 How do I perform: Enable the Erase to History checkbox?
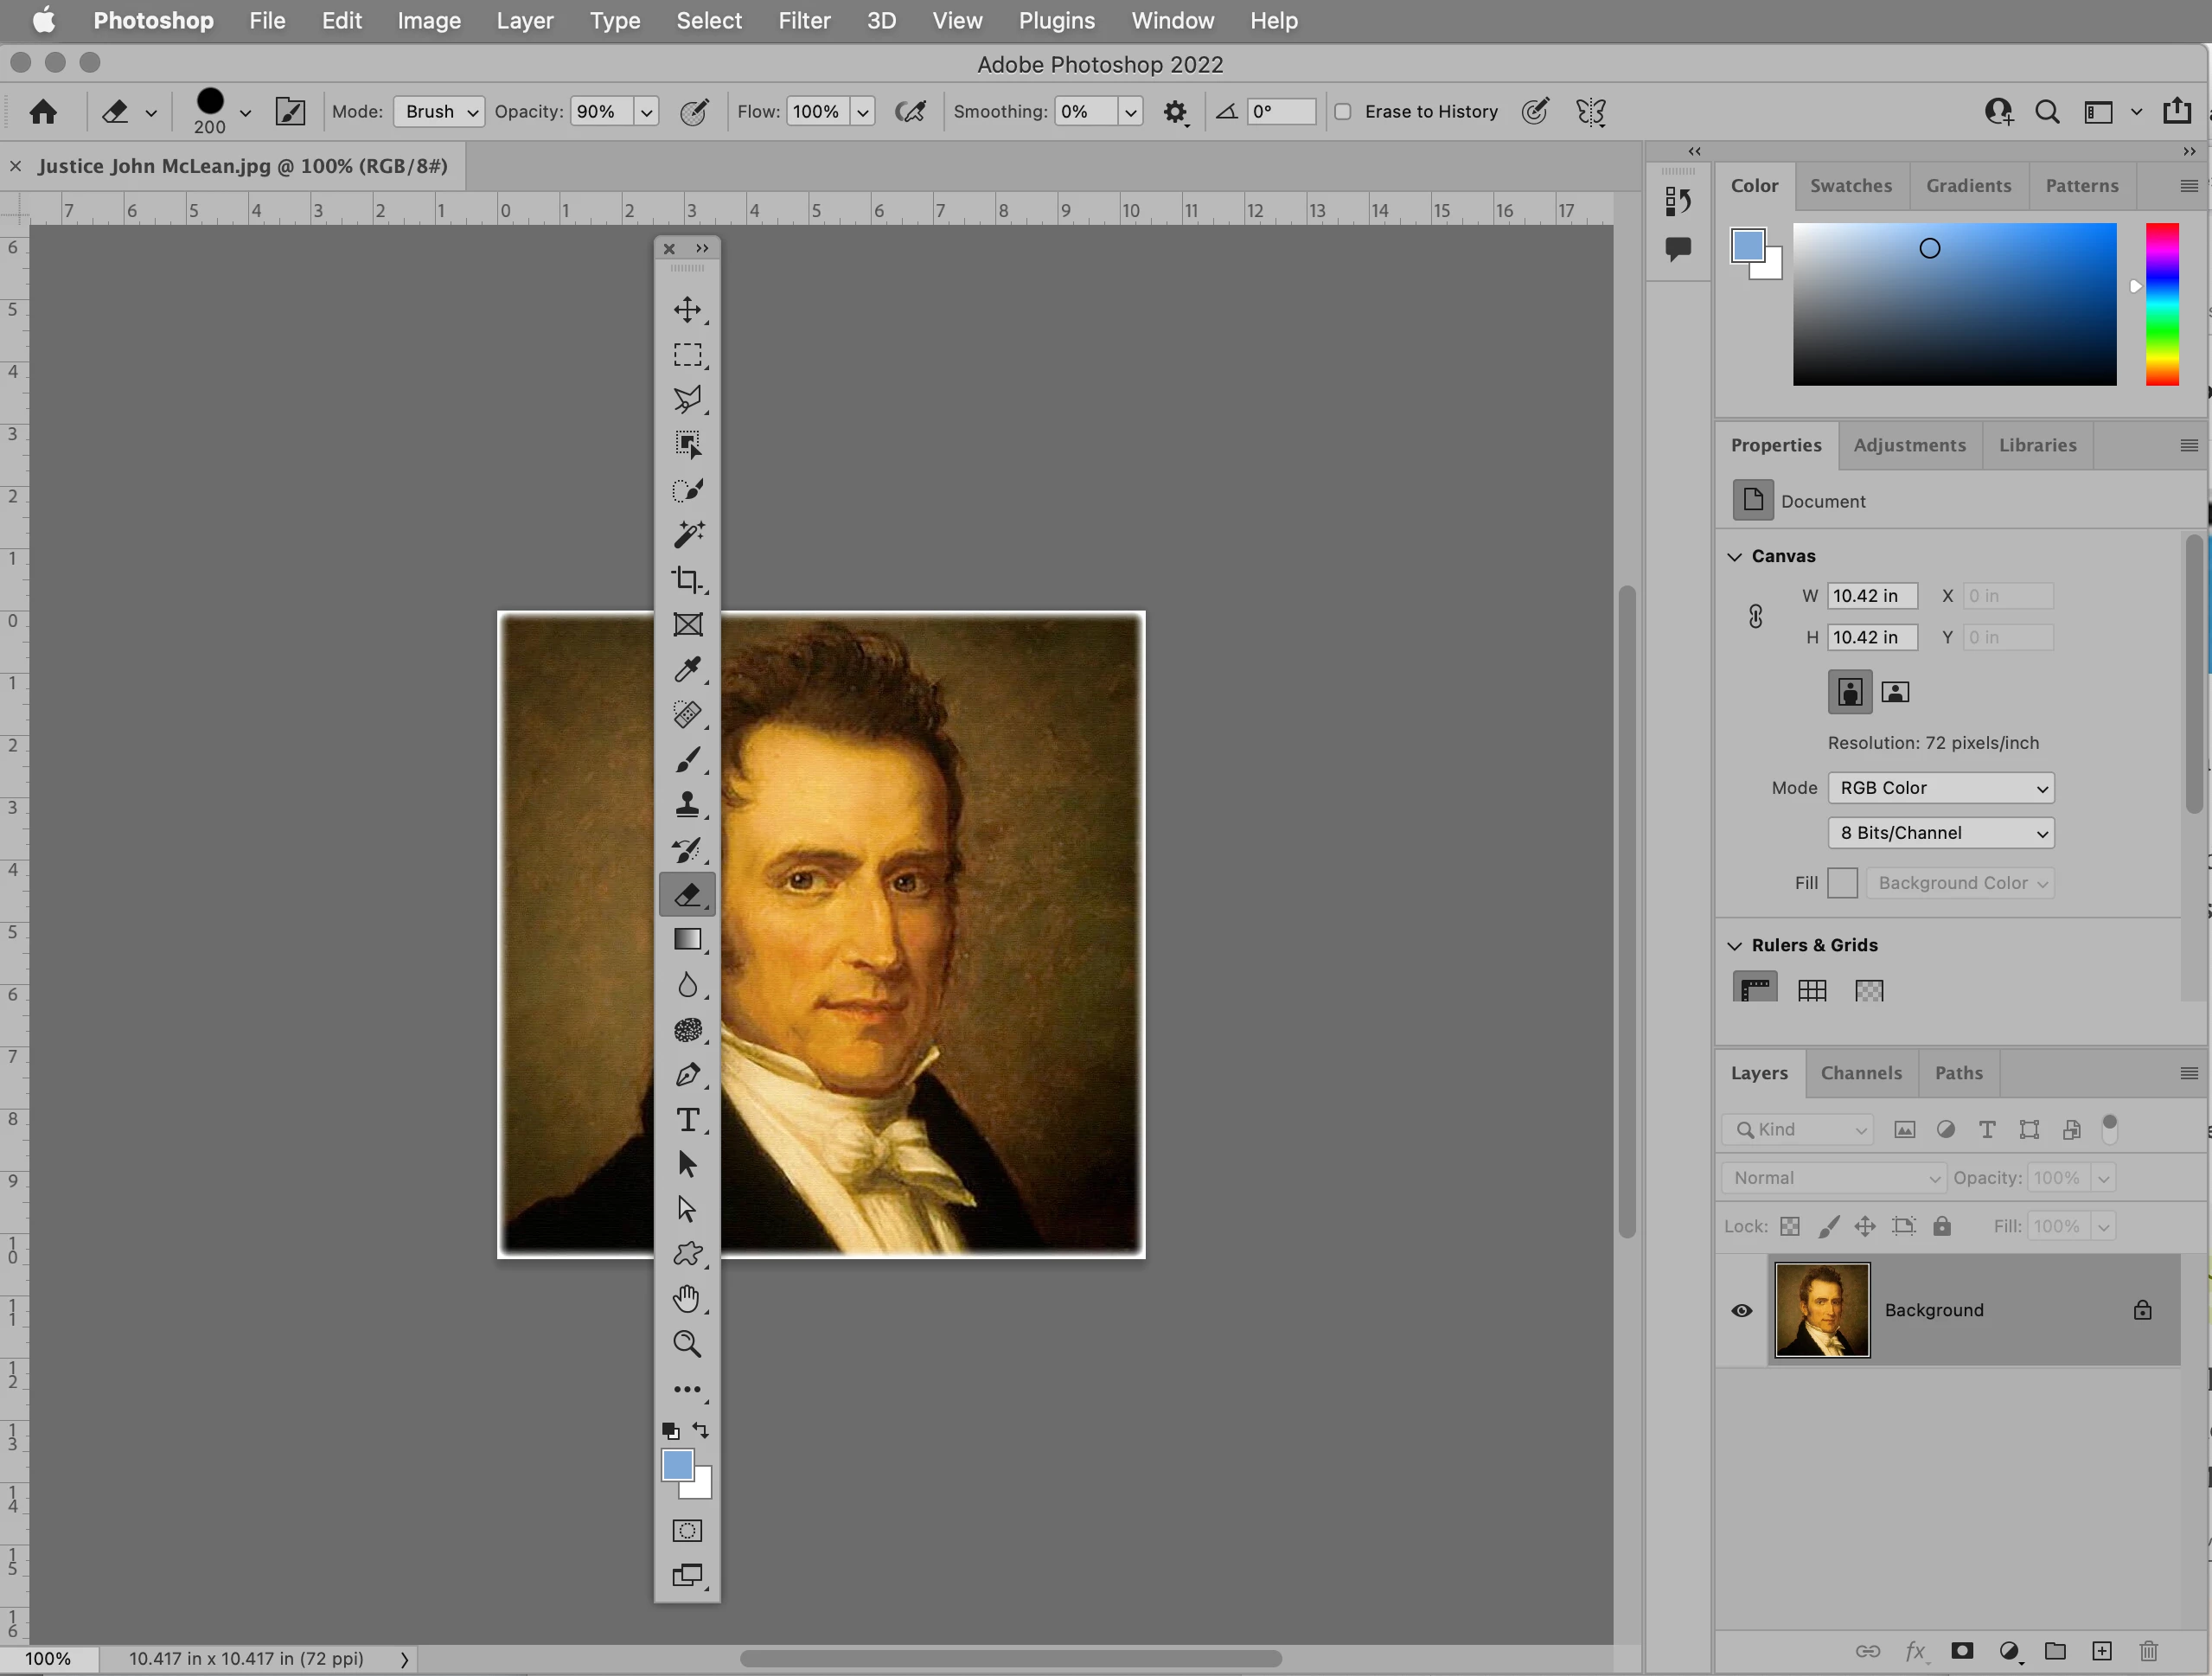tap(1343, 112)
